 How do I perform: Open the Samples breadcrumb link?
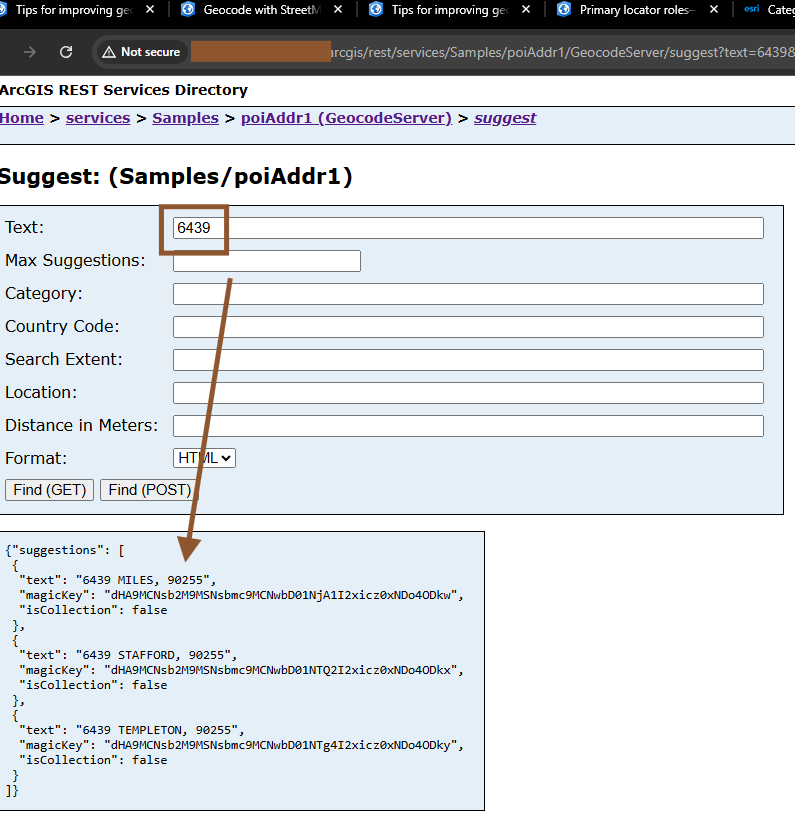(x=185, y=118)
